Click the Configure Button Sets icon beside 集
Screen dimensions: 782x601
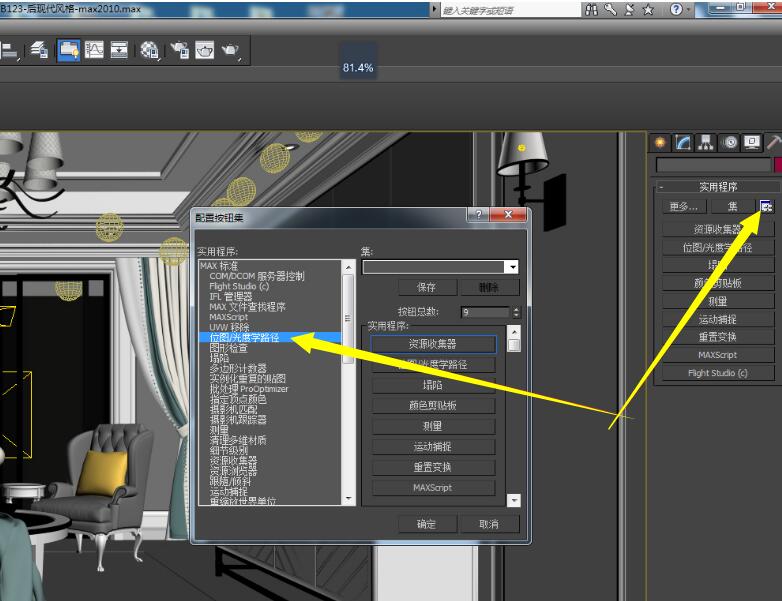click(766, 206)
